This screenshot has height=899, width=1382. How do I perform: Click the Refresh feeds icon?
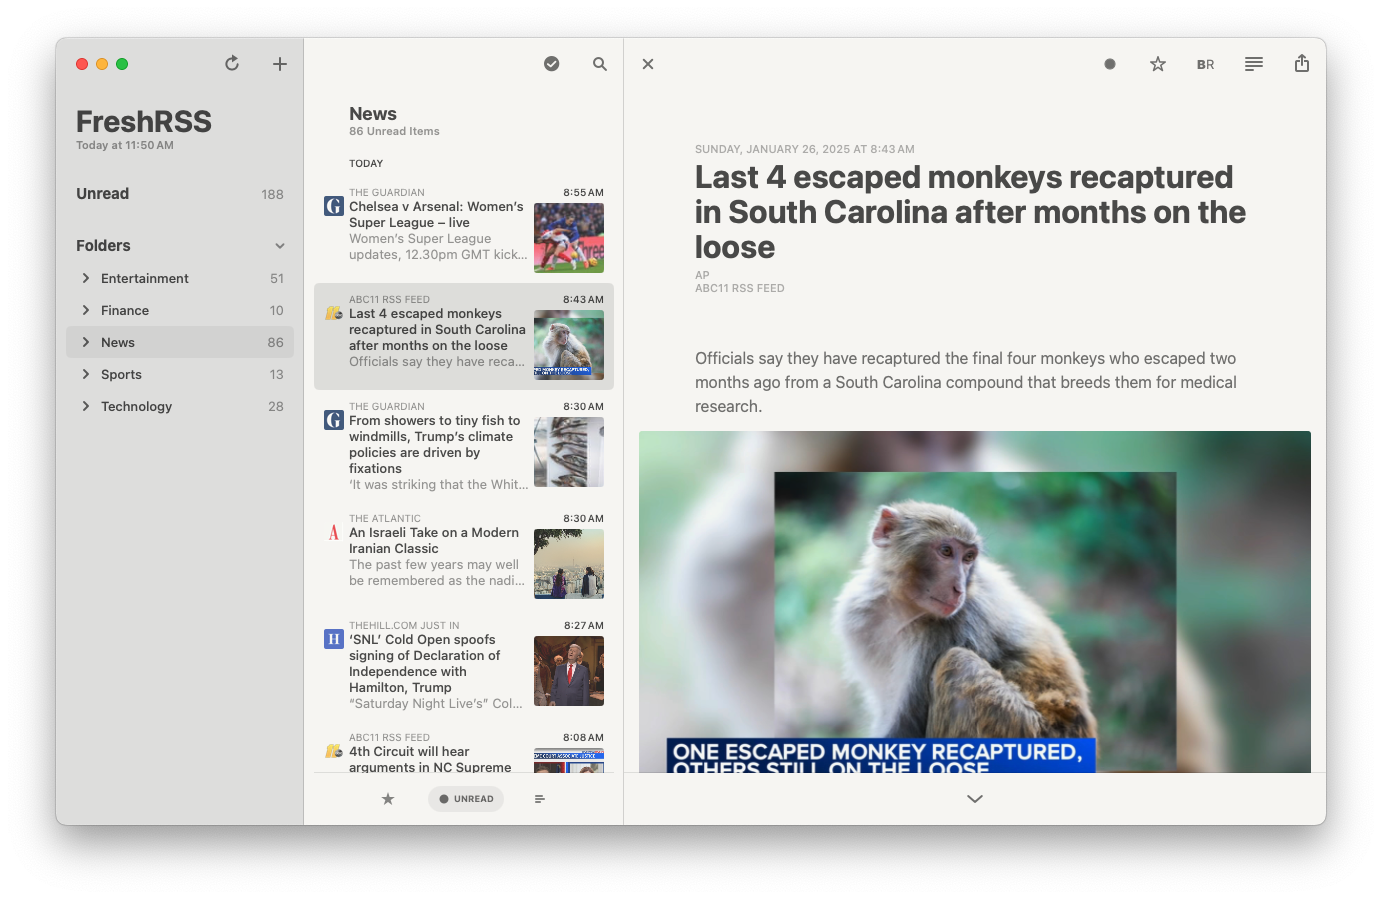tap(231, 63)
